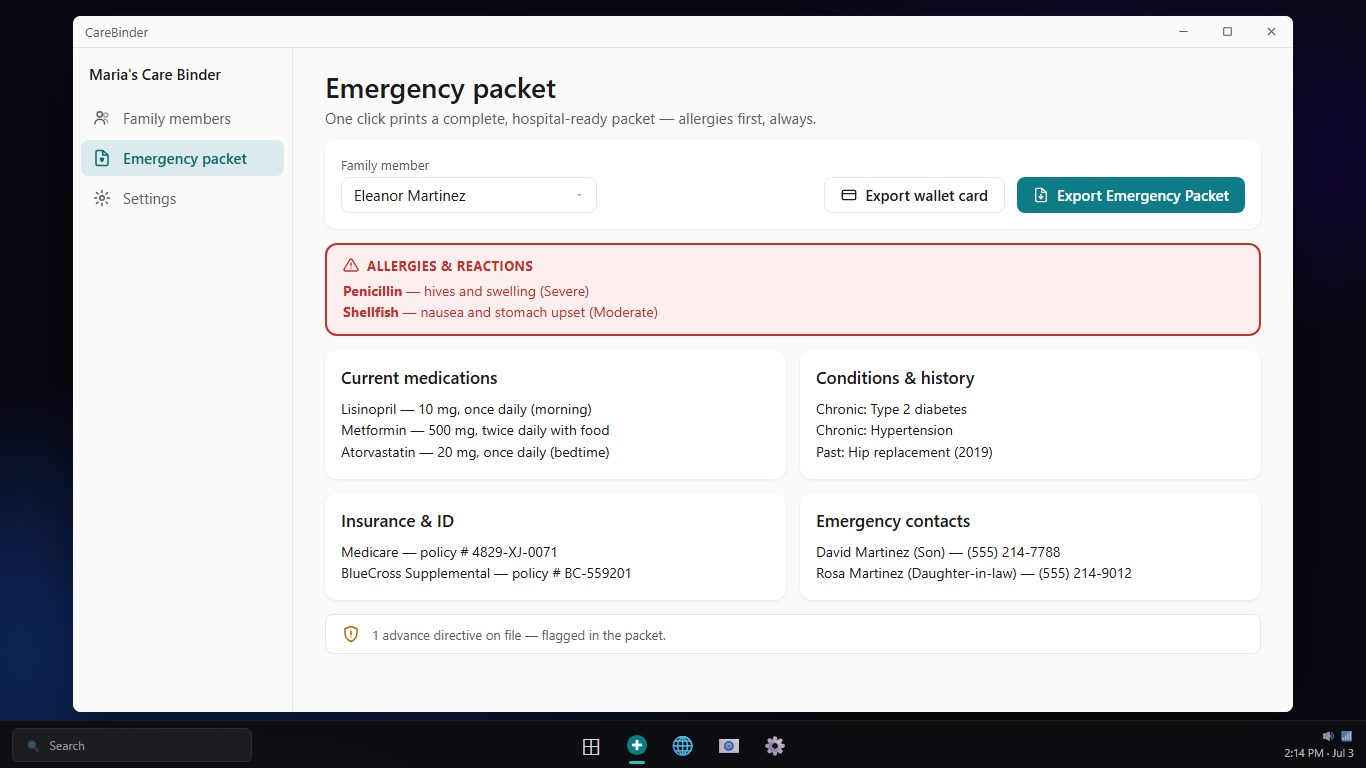Open Family members in the sidebar
1366x768 pixels.
[182, 118]
